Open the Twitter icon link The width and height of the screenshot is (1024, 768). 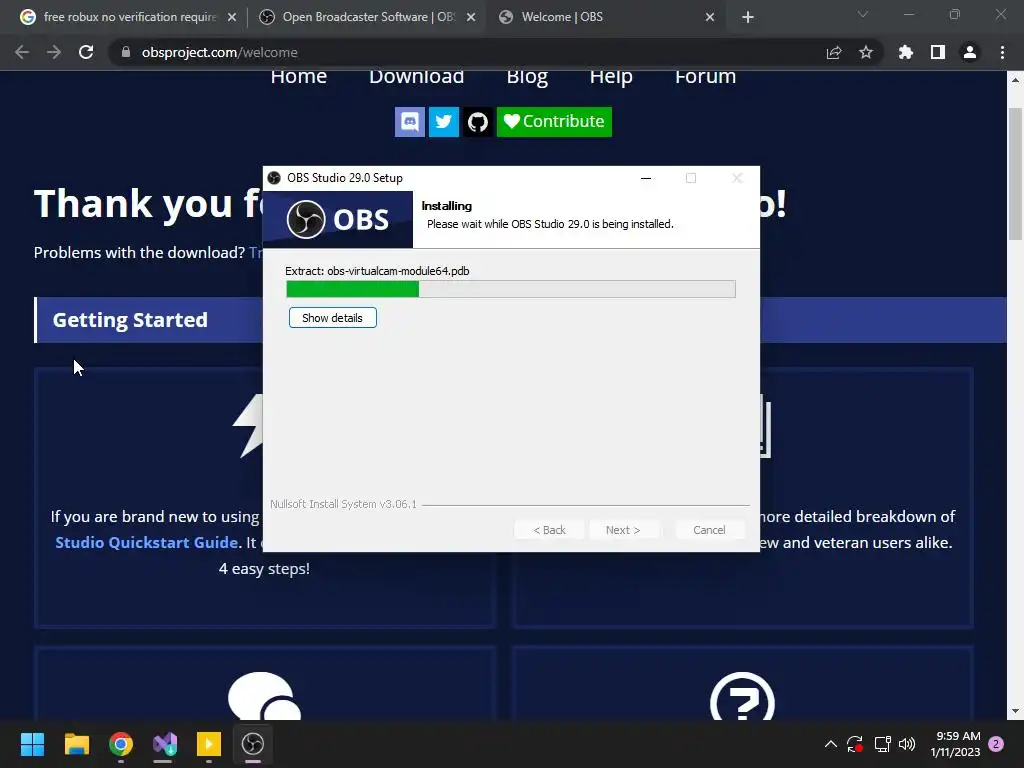[x=443, y=122]
